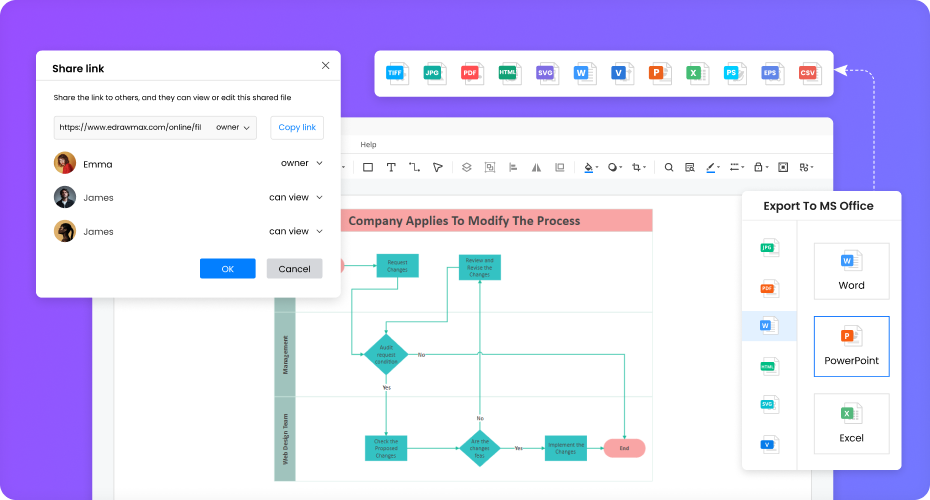This screenshot has height=500, width=930.
Task: Select the PDF tab in export sidebar
Action: [x=768, y=288]
